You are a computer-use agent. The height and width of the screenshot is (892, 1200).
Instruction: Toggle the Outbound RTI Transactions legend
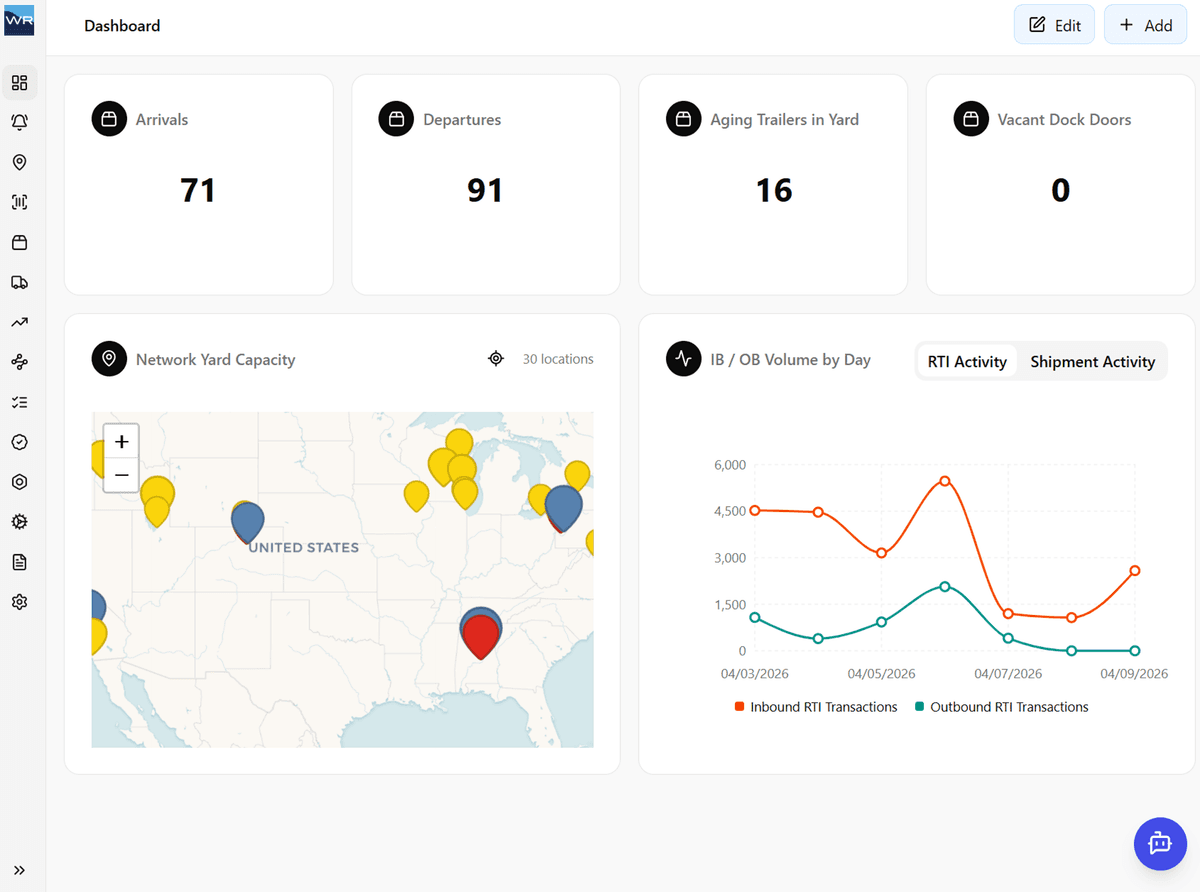1002,706
